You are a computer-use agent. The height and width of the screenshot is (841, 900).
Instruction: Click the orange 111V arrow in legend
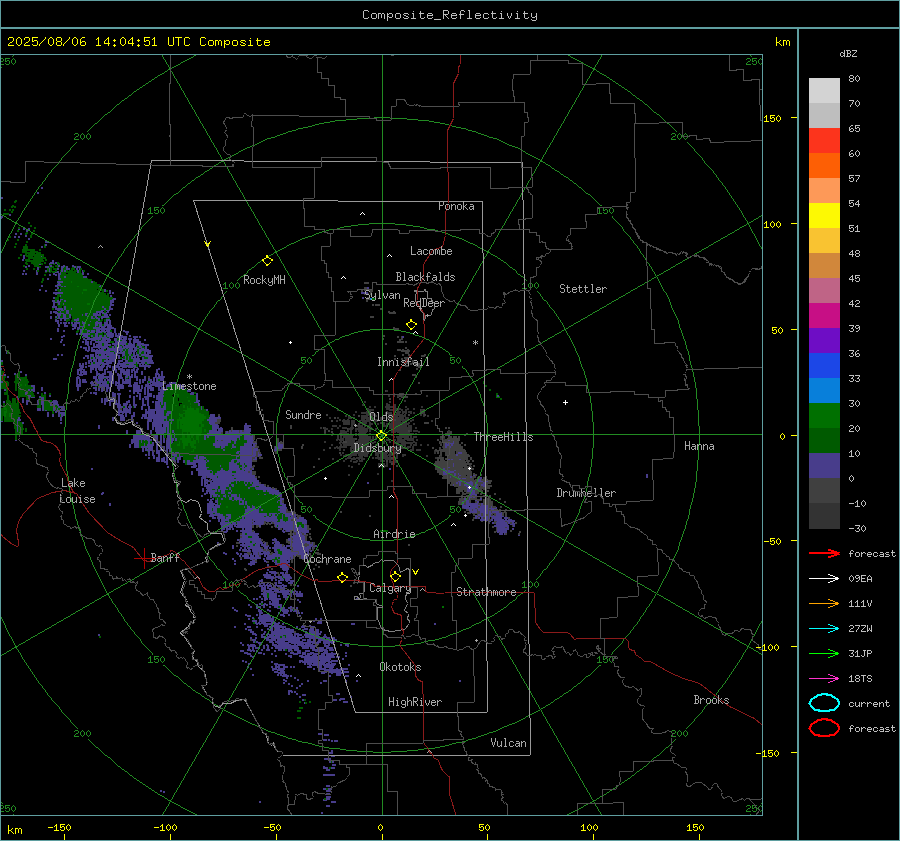point(824,603)
